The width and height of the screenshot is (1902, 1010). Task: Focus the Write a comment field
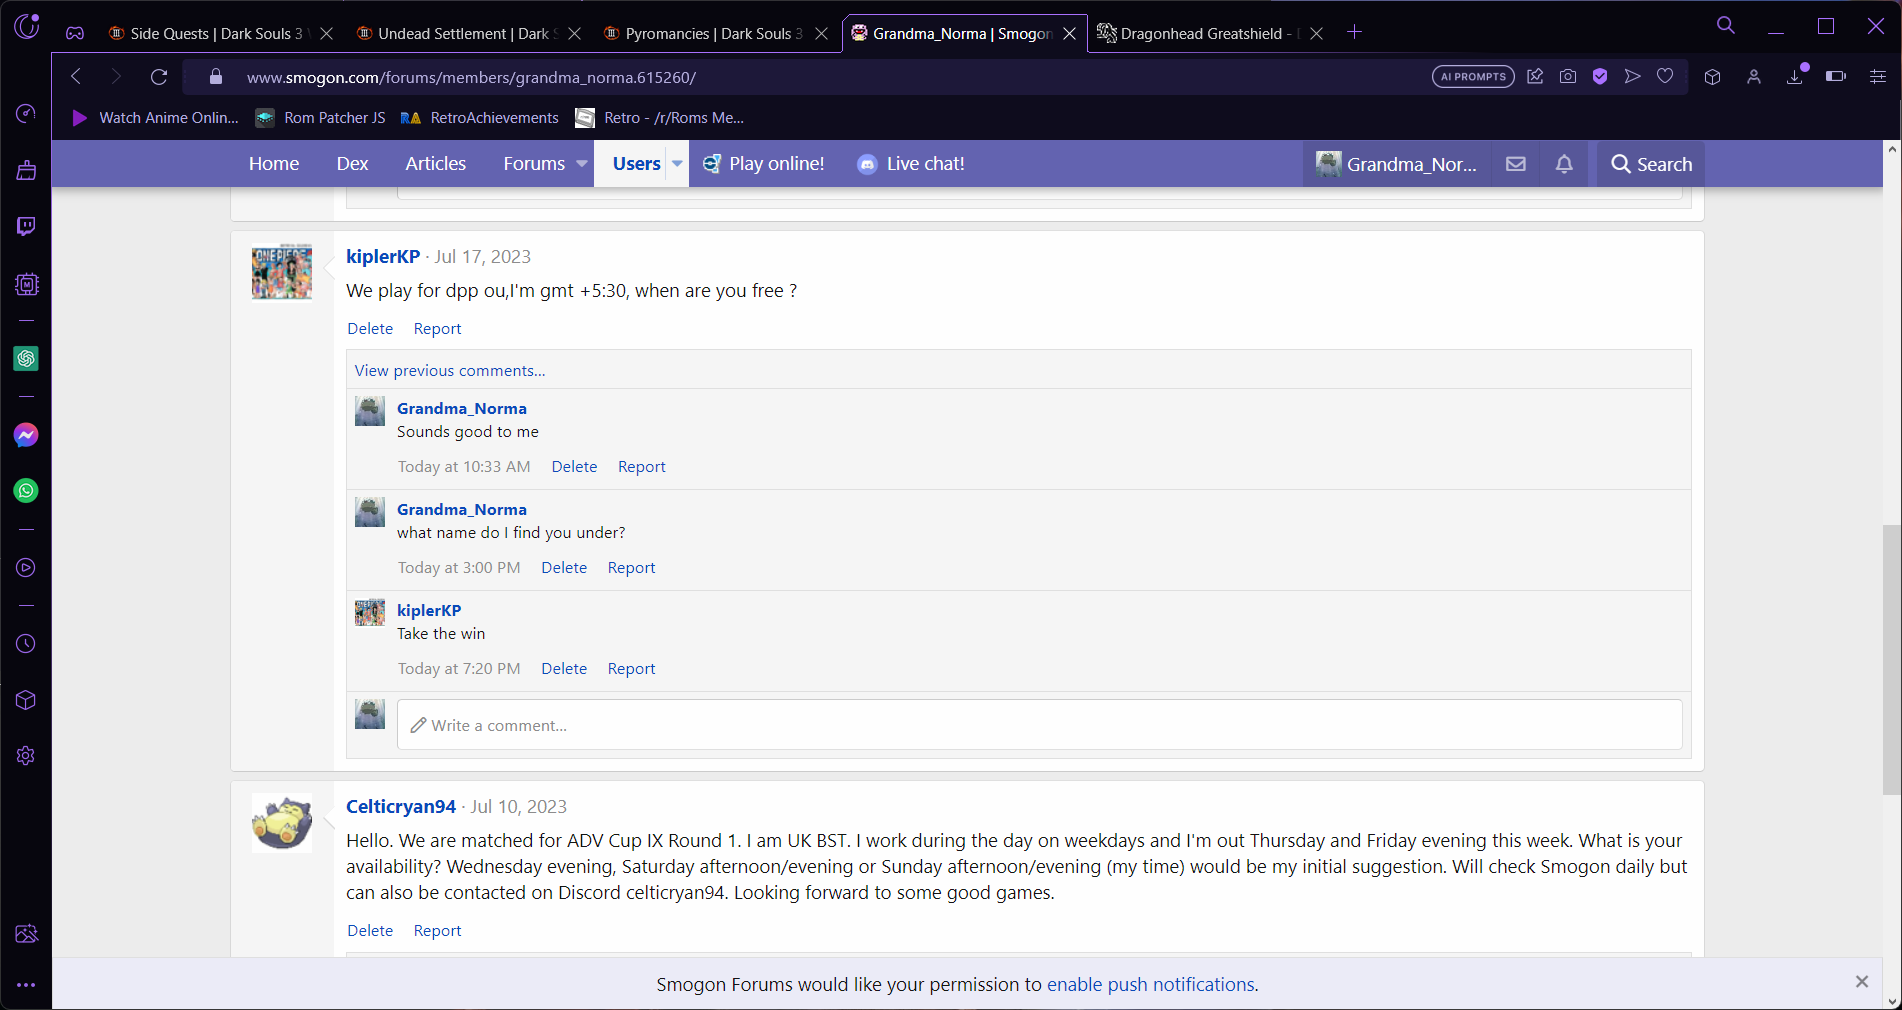pos(1039,725)
